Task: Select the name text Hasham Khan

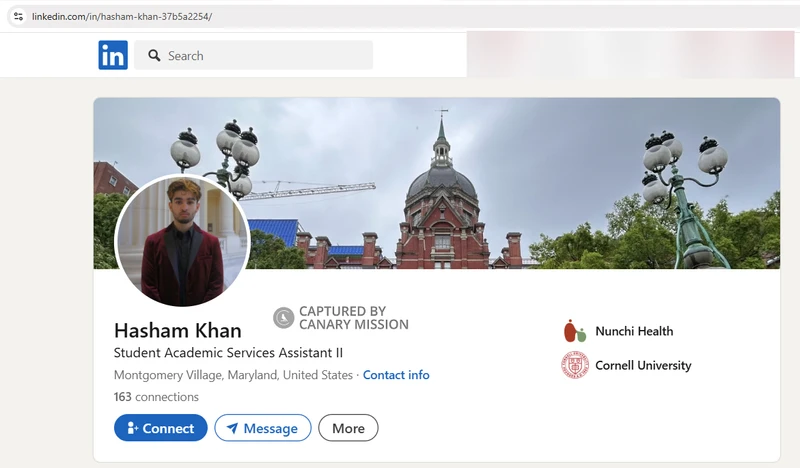Action: pos(178,331)
